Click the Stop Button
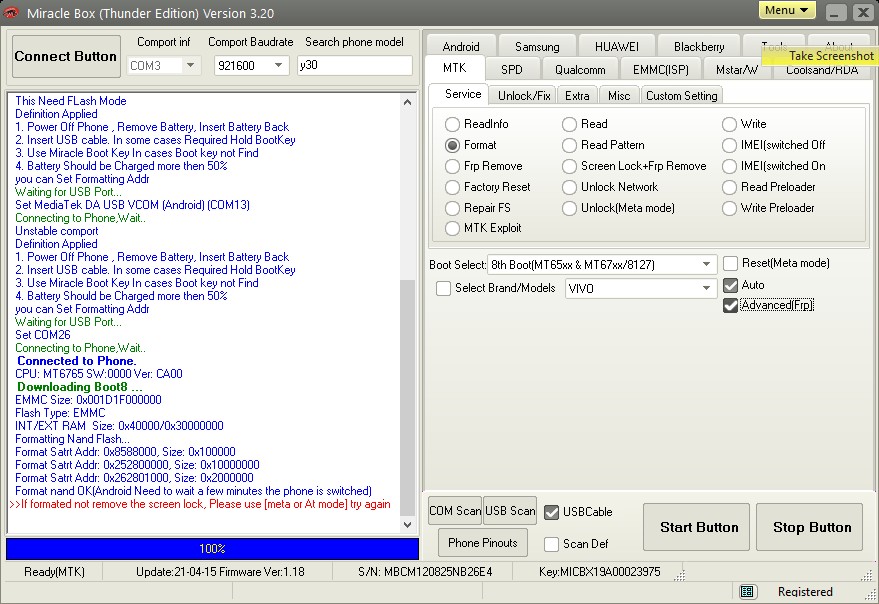The image size is (879, 604). pyautogui.click(x=809, y=527)
